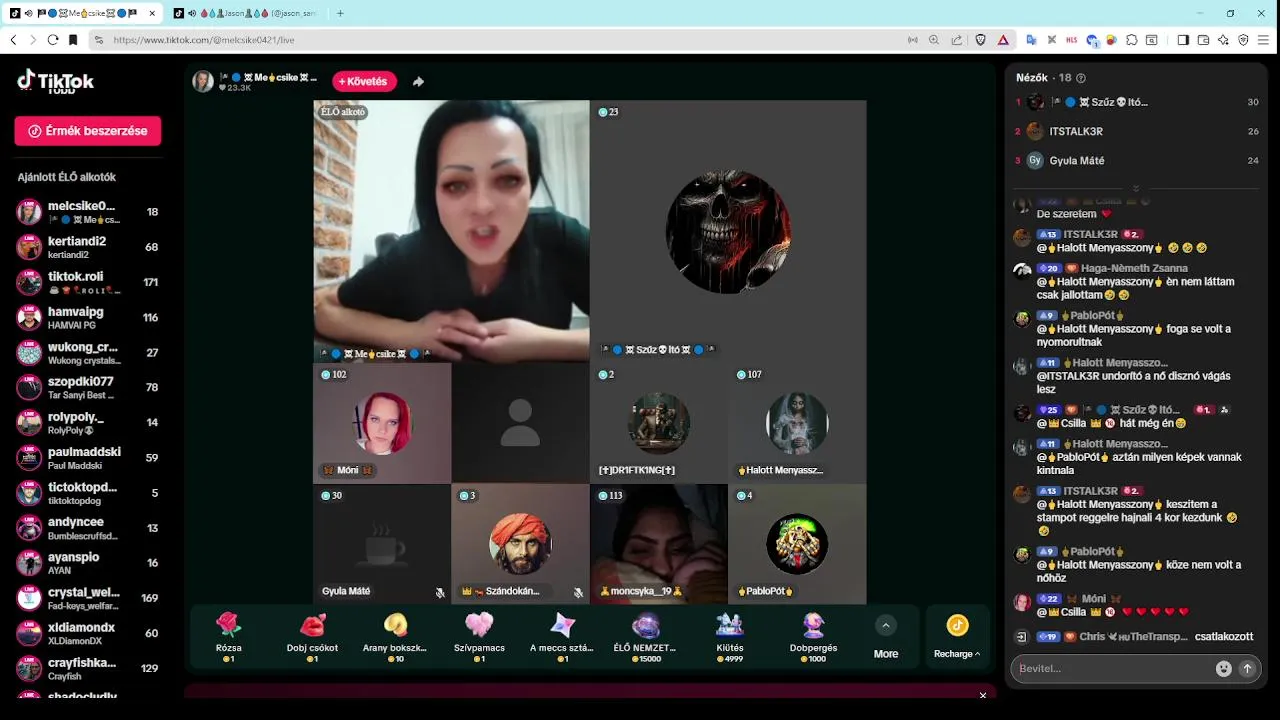
Task: Click Gyula Máté's muted microphone icon
Action: pos(440,592)
